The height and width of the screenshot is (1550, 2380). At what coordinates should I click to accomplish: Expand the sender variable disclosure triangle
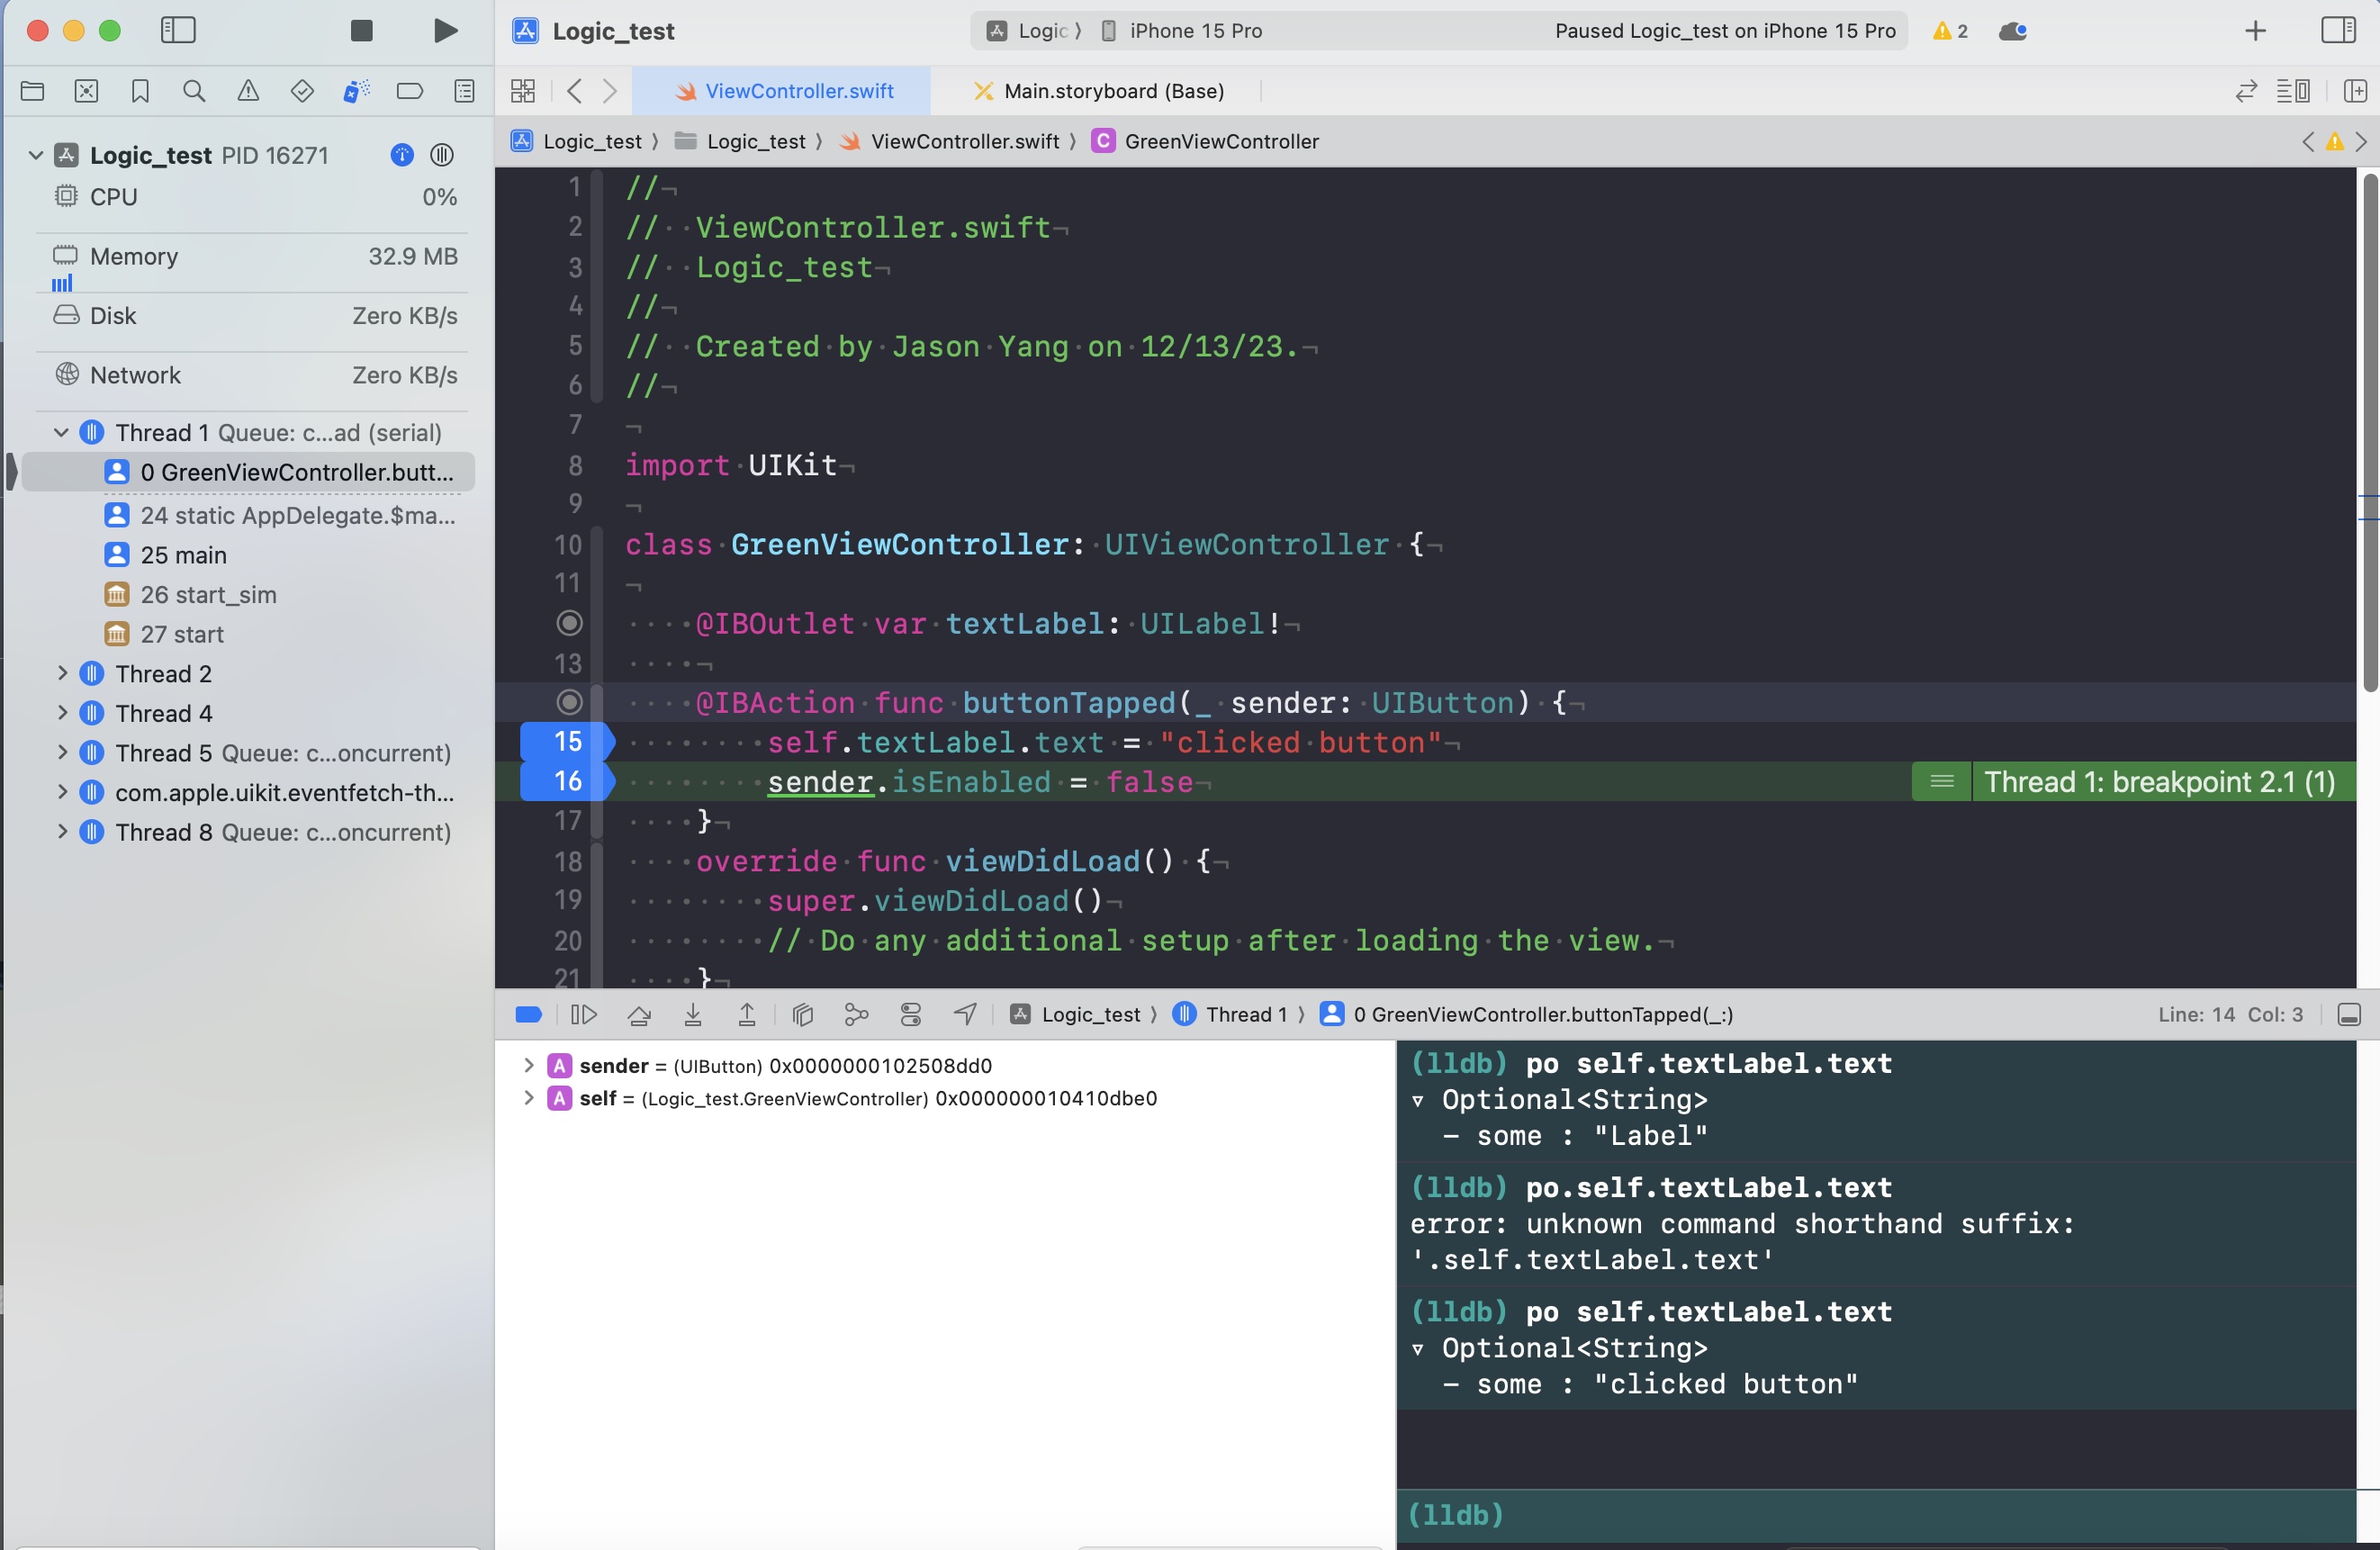pyautogui.click(x=528, y=1066)
